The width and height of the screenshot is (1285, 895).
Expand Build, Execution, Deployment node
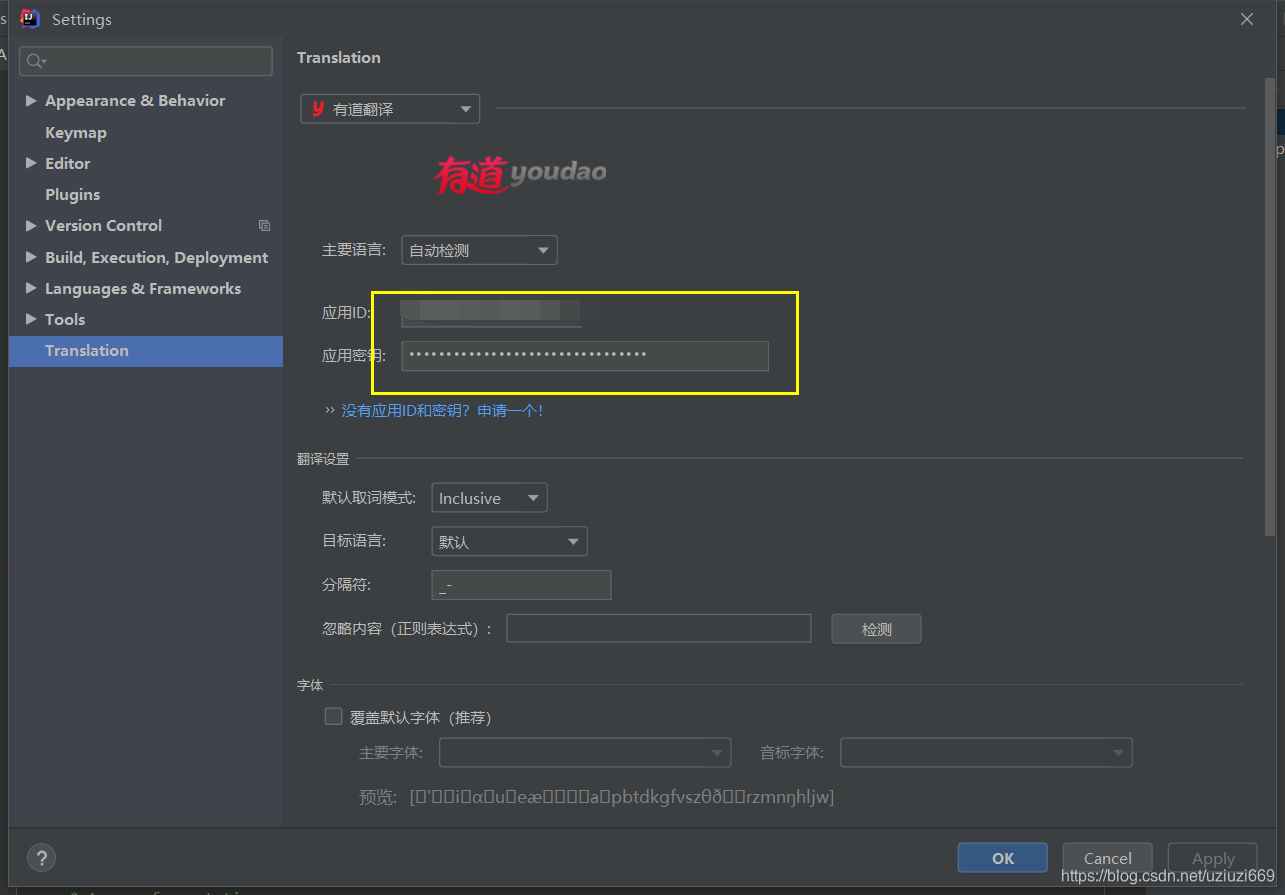(31, 257)
